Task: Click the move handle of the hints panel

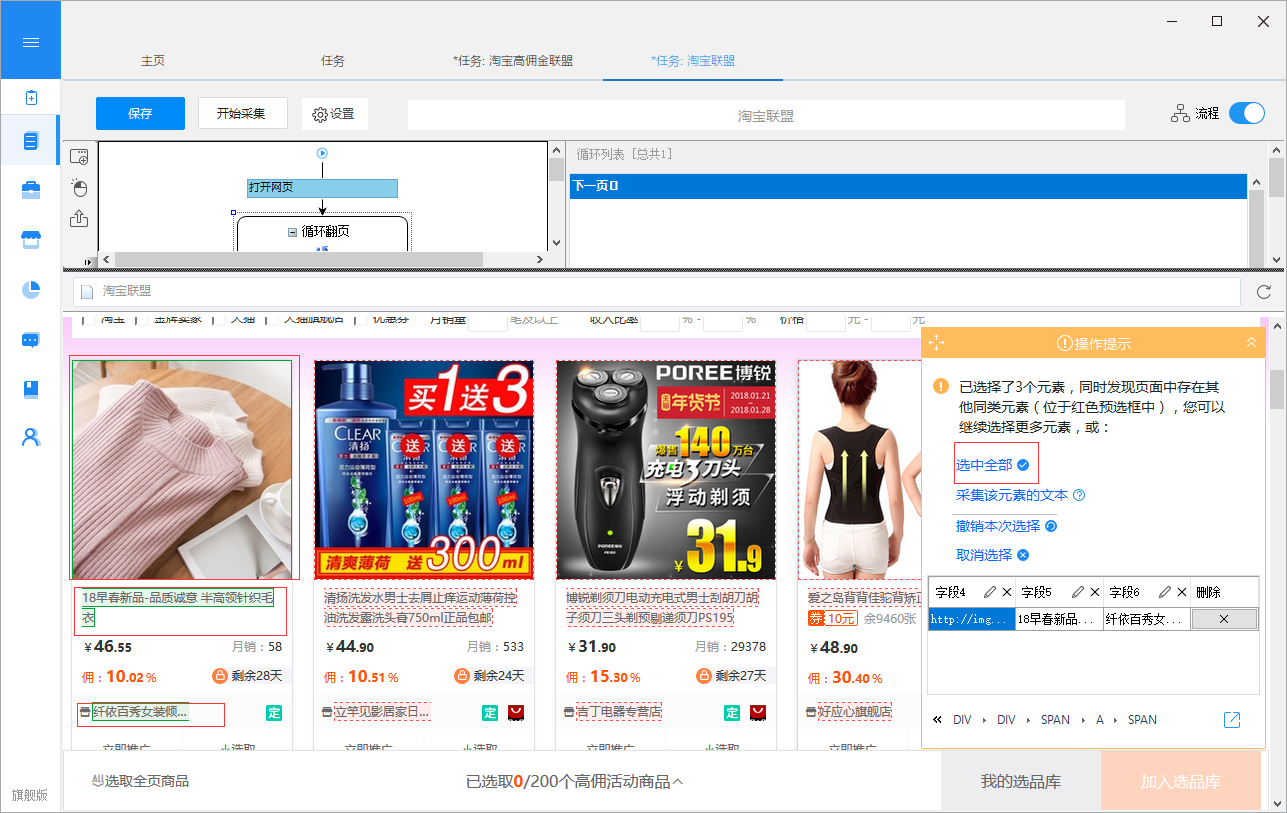Action: tap(937, 343)
